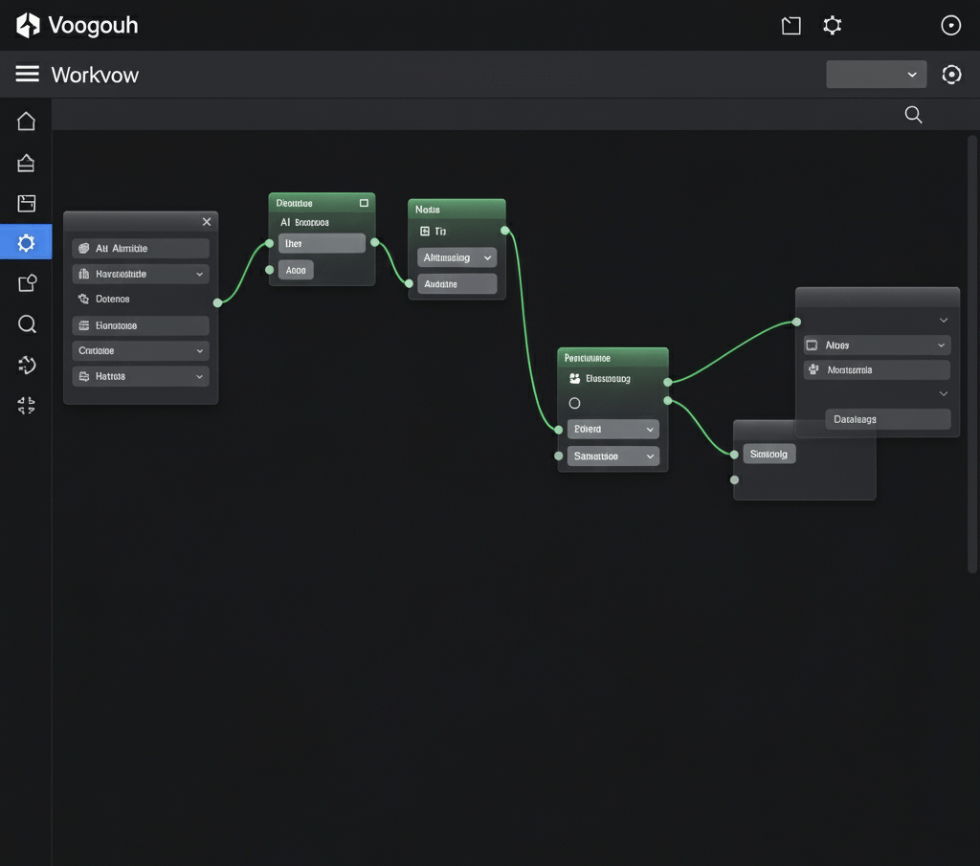This screenshot has width=980, height=866.
Task: Click the Voogouh logo icon
Action: click(28, 26)
